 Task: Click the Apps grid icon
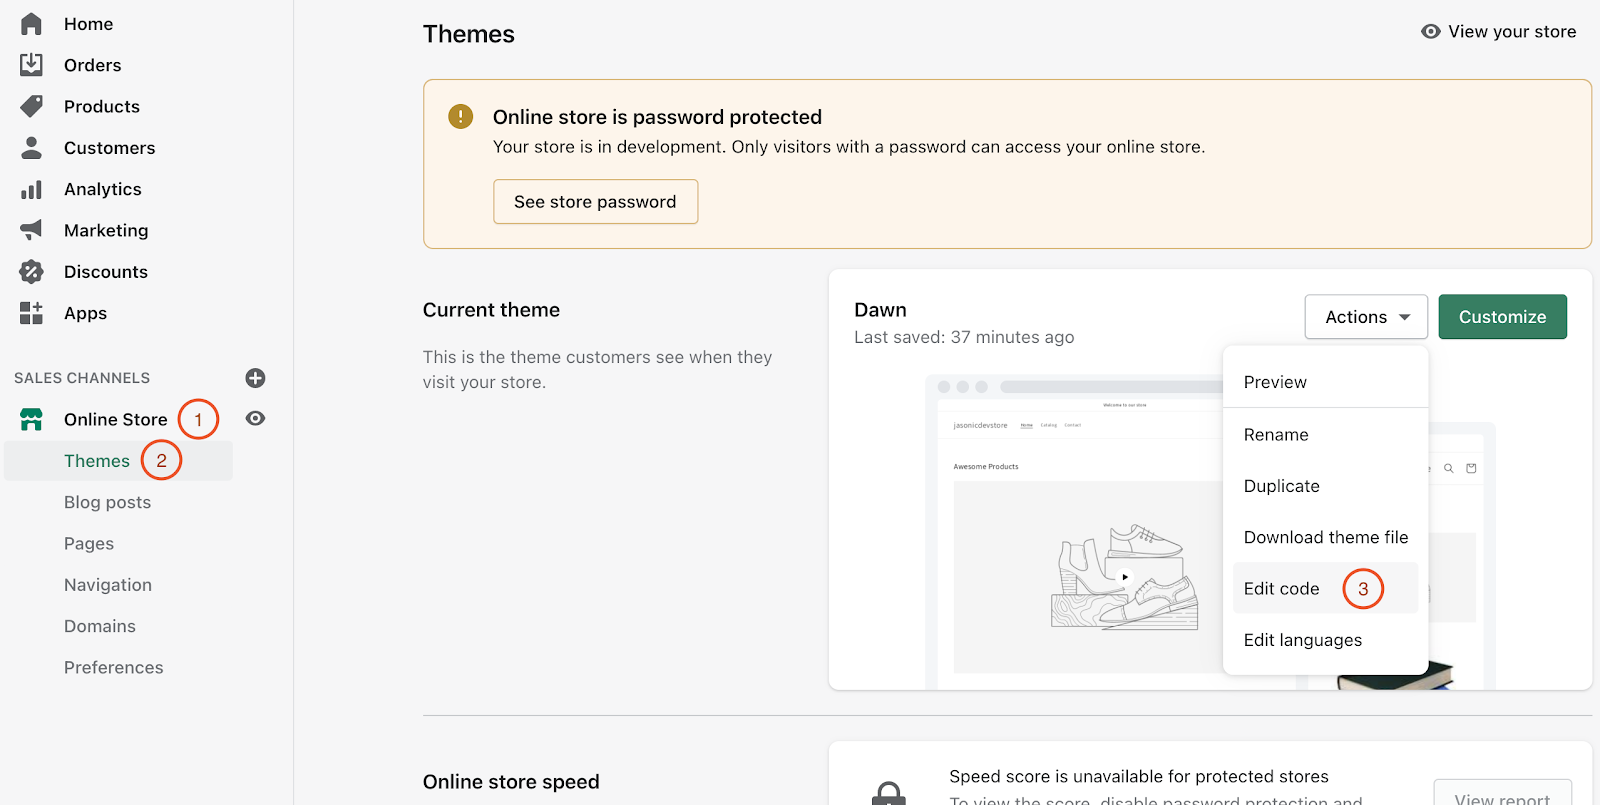(31, 313)
